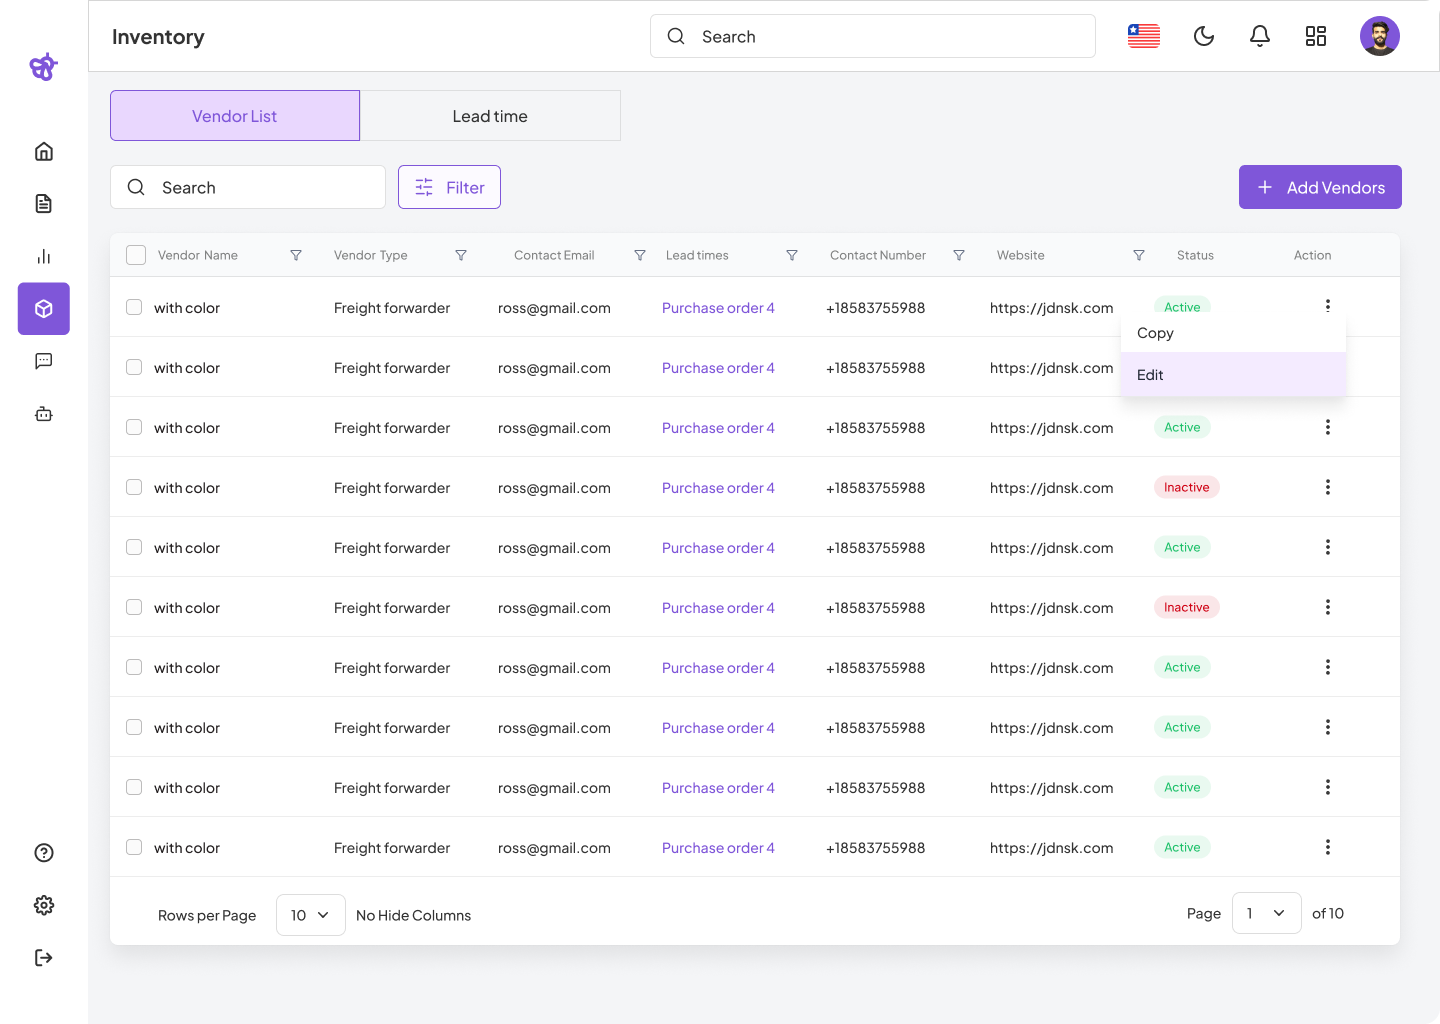Open the Page number dropdown
Image resolution: width=1440 pixels, height=1024 pixels.
[x=1266, y=913]
